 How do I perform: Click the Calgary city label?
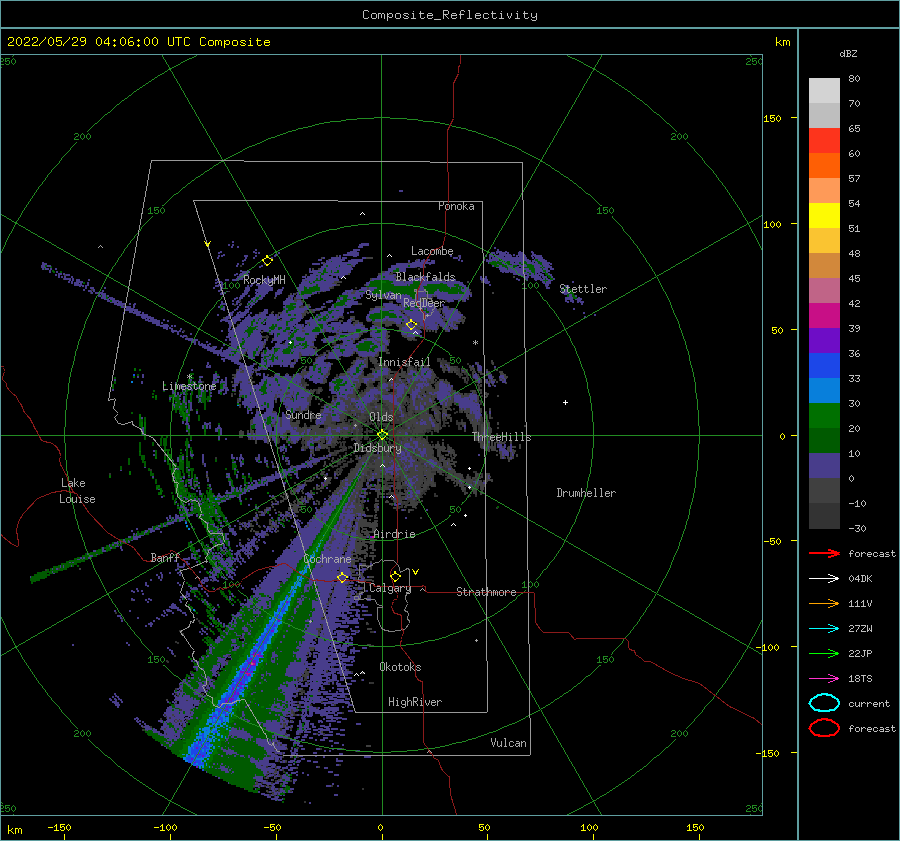pos(390,588)
